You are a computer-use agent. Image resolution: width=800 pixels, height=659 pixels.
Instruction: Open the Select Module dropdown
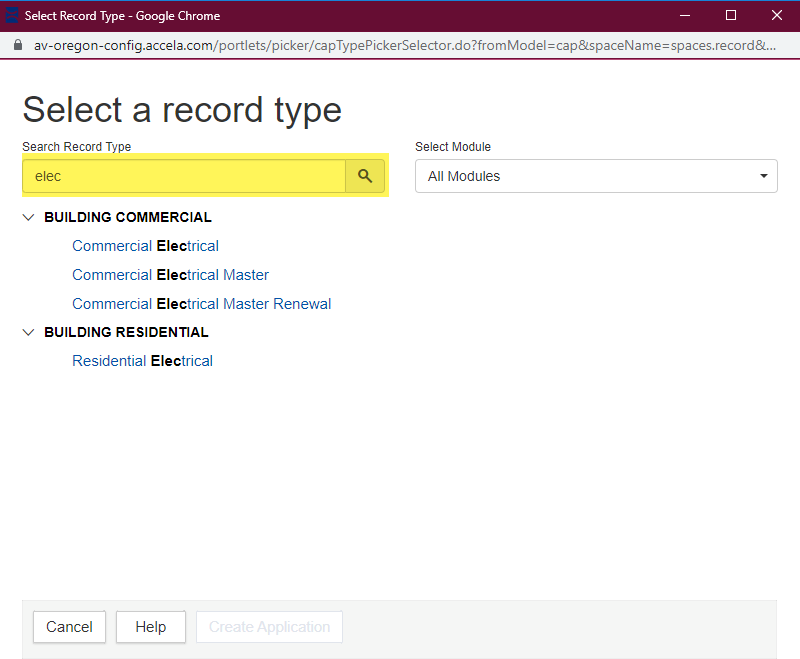pyautogui.click(x=595, y=176)
